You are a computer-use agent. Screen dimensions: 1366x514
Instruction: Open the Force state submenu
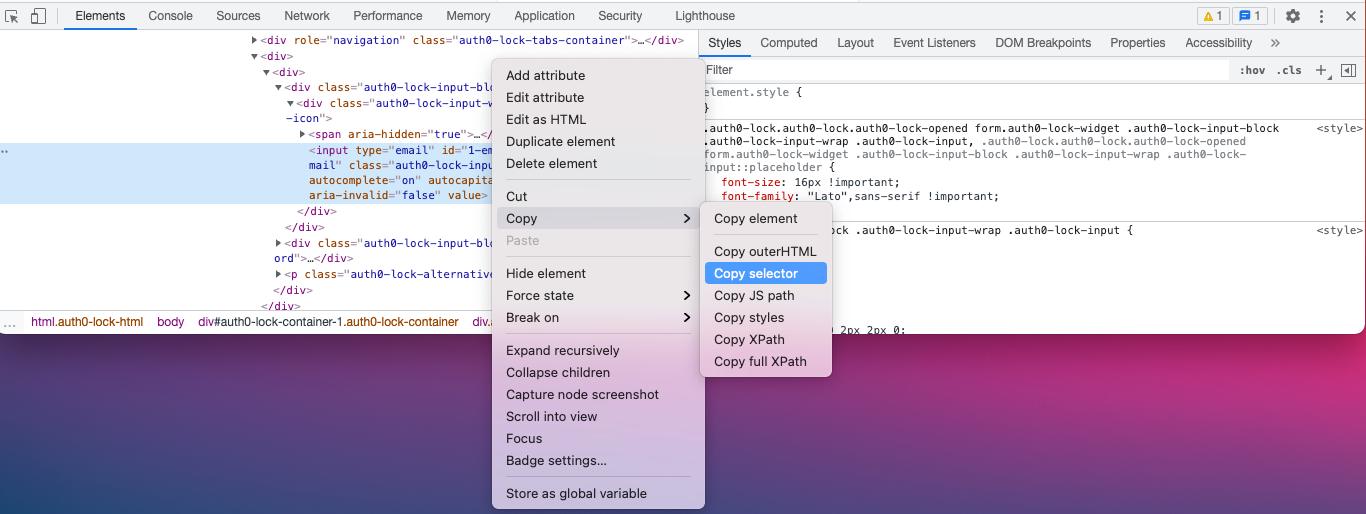click(598, 296)
